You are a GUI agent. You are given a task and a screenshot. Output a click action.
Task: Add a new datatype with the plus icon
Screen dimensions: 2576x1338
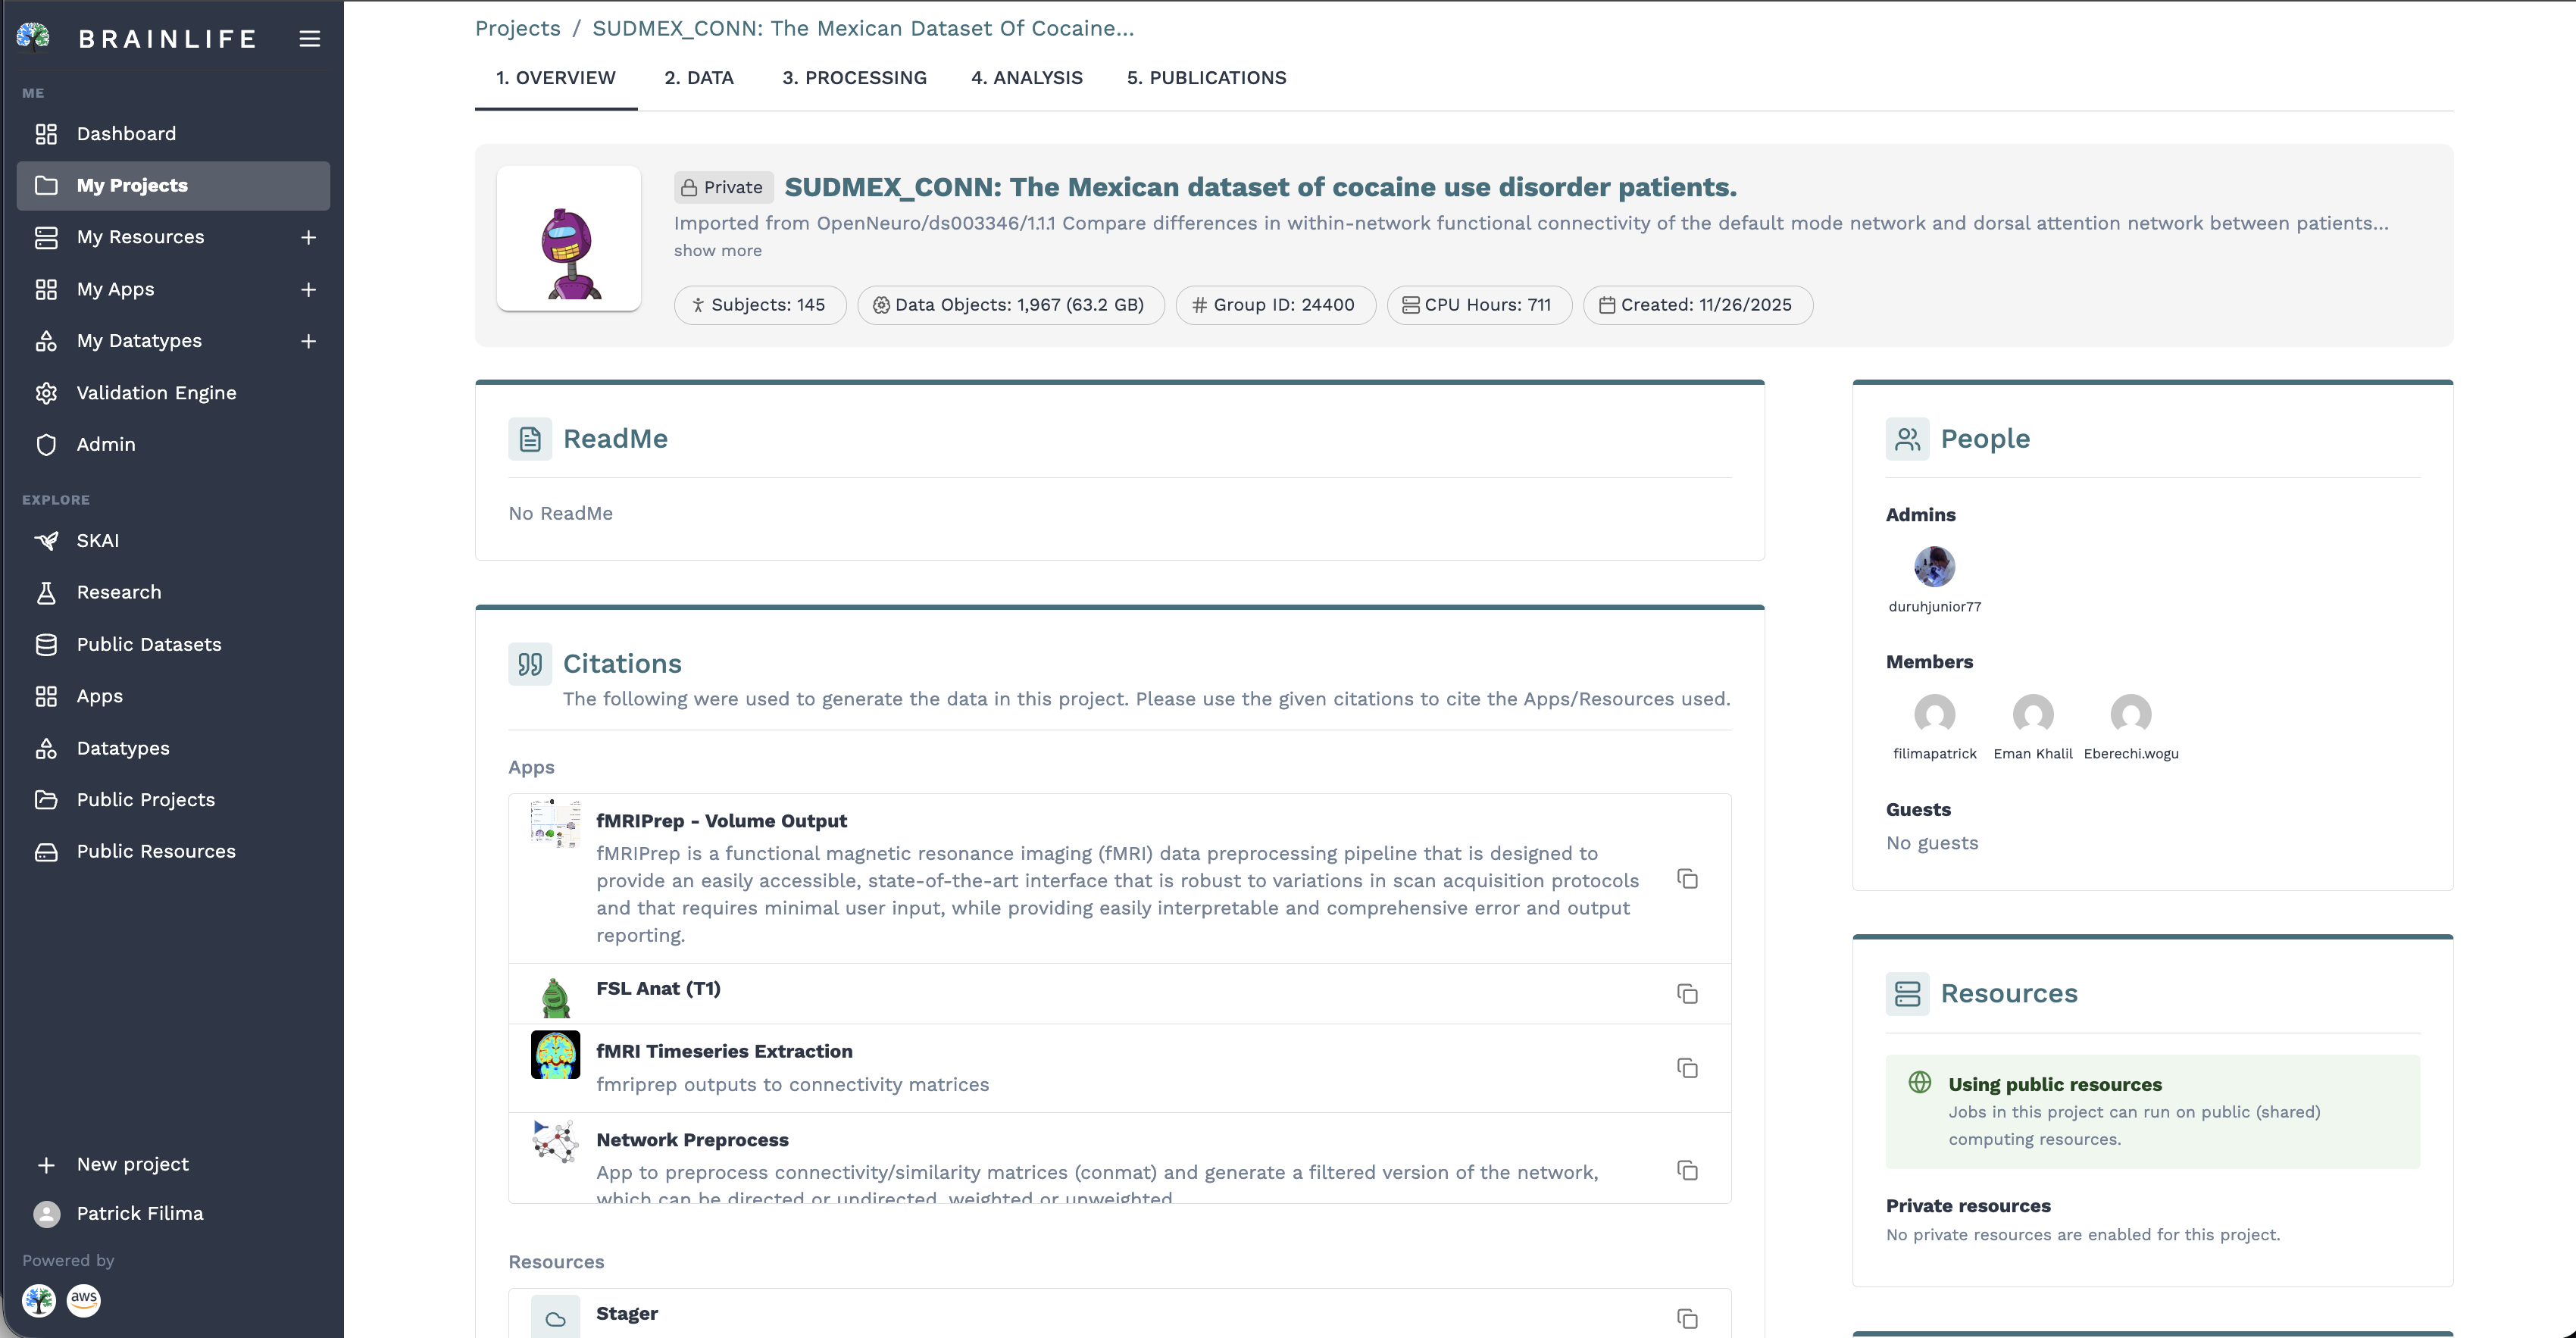coord(309,341)
